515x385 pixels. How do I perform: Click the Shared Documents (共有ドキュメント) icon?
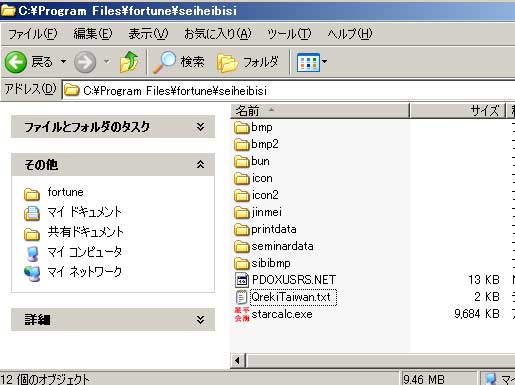point(32,234)
